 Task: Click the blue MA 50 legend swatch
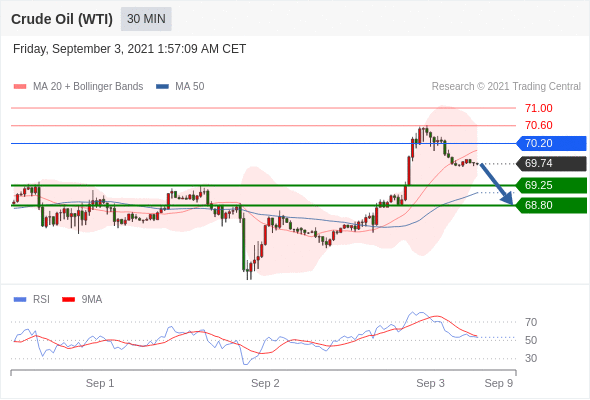tap(162, 87)
